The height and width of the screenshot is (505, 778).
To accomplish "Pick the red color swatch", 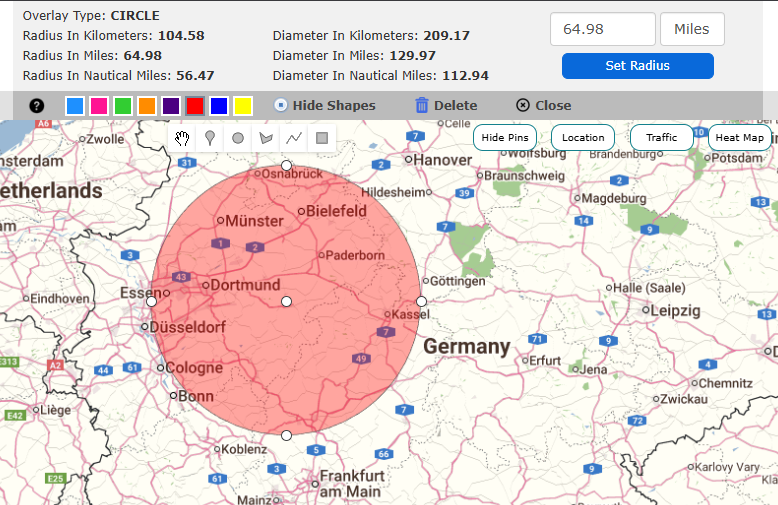I will (195, 106).
